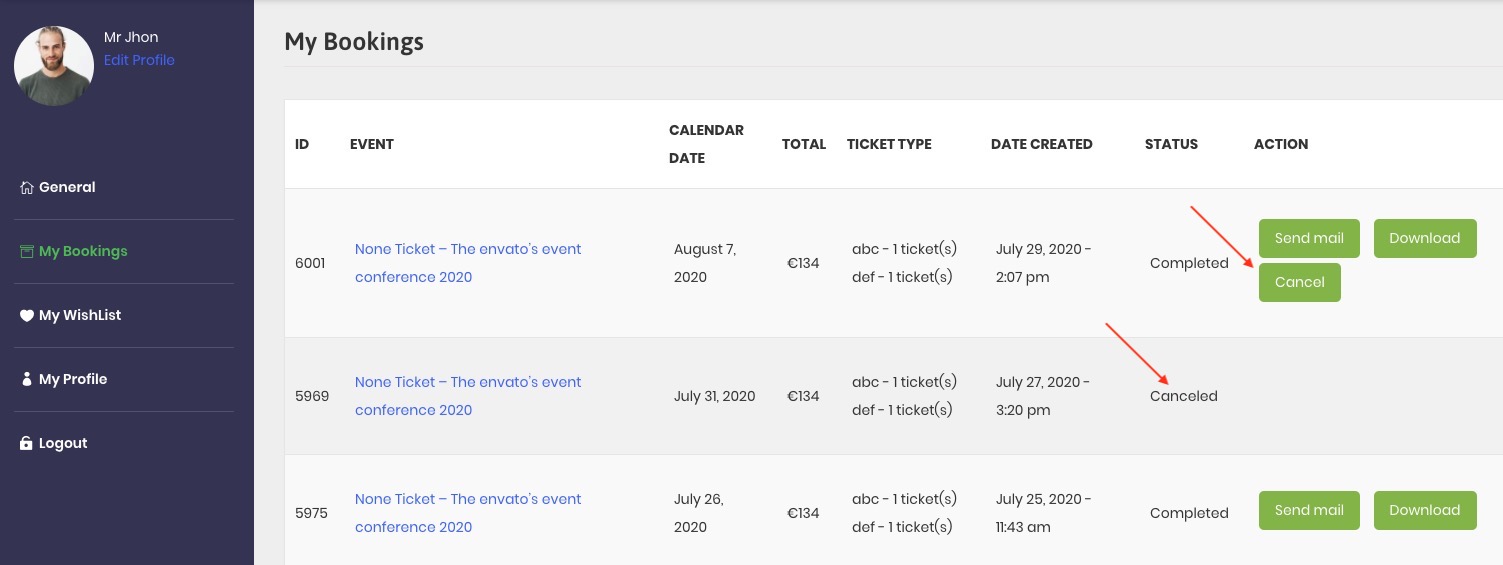
Task: Open event link for canceled booking 5969
Action: [468, 396]
